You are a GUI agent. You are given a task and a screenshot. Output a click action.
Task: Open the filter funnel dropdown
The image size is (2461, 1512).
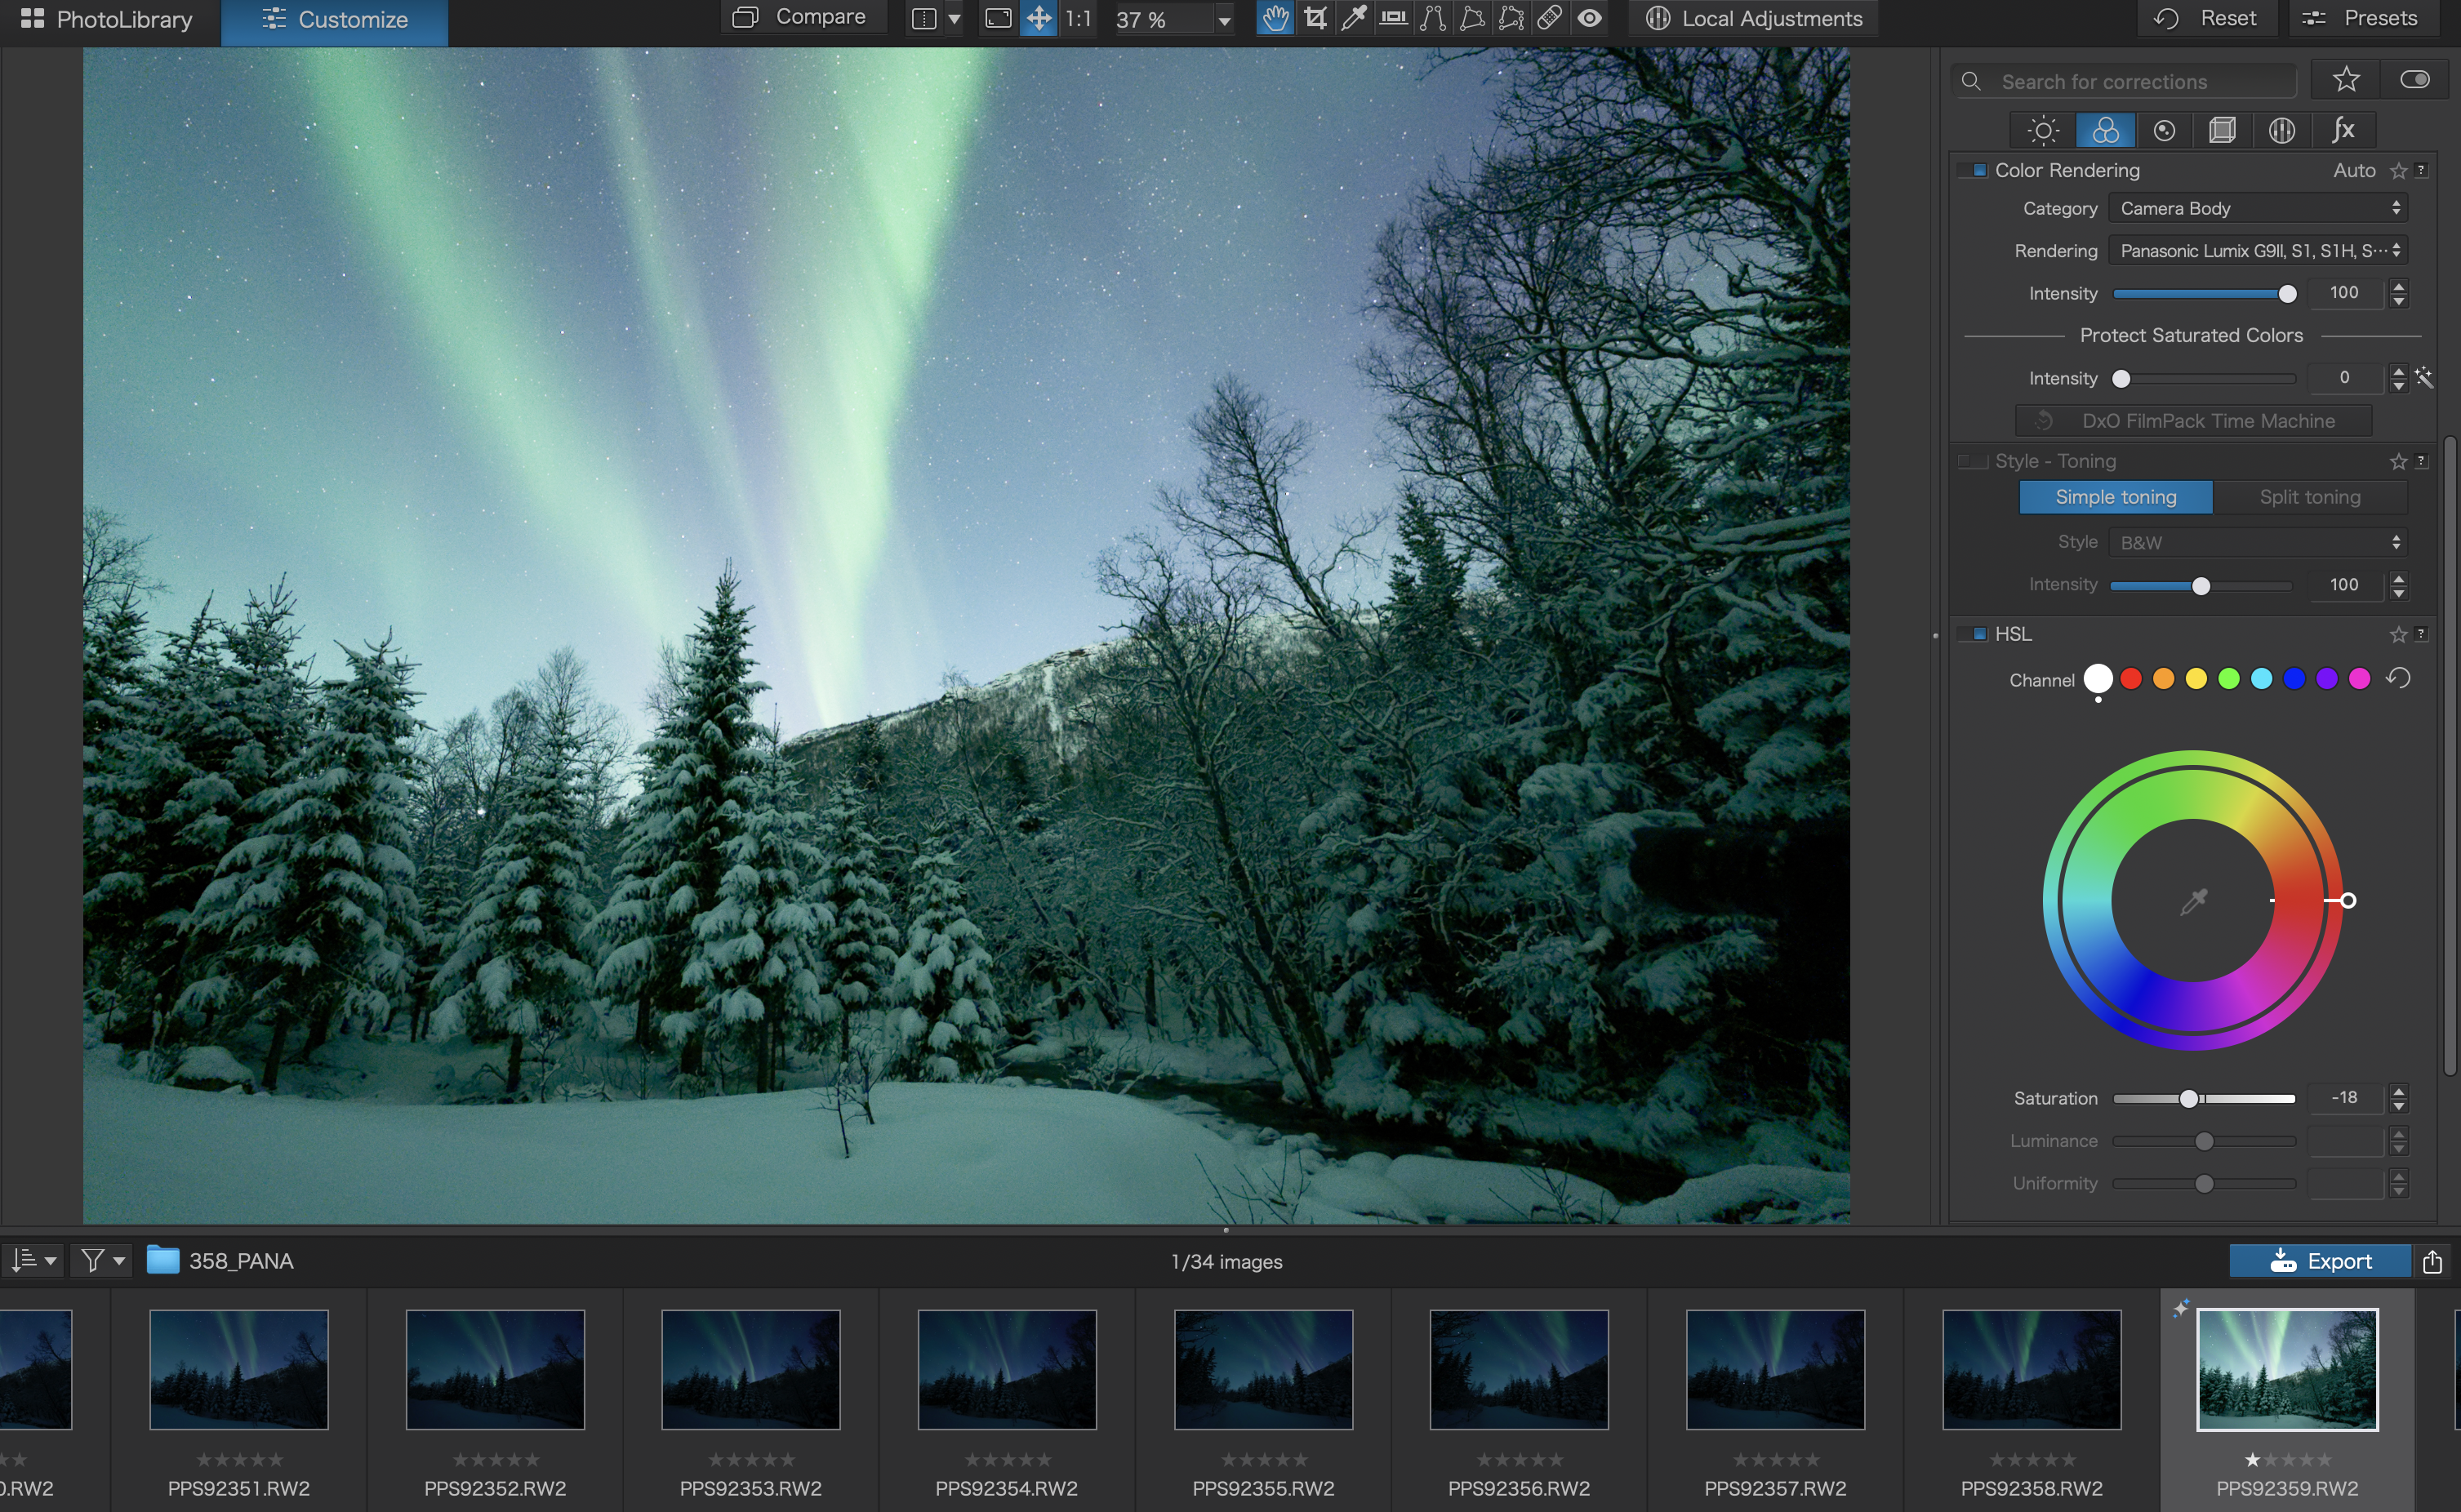(x=102, y=1260)
